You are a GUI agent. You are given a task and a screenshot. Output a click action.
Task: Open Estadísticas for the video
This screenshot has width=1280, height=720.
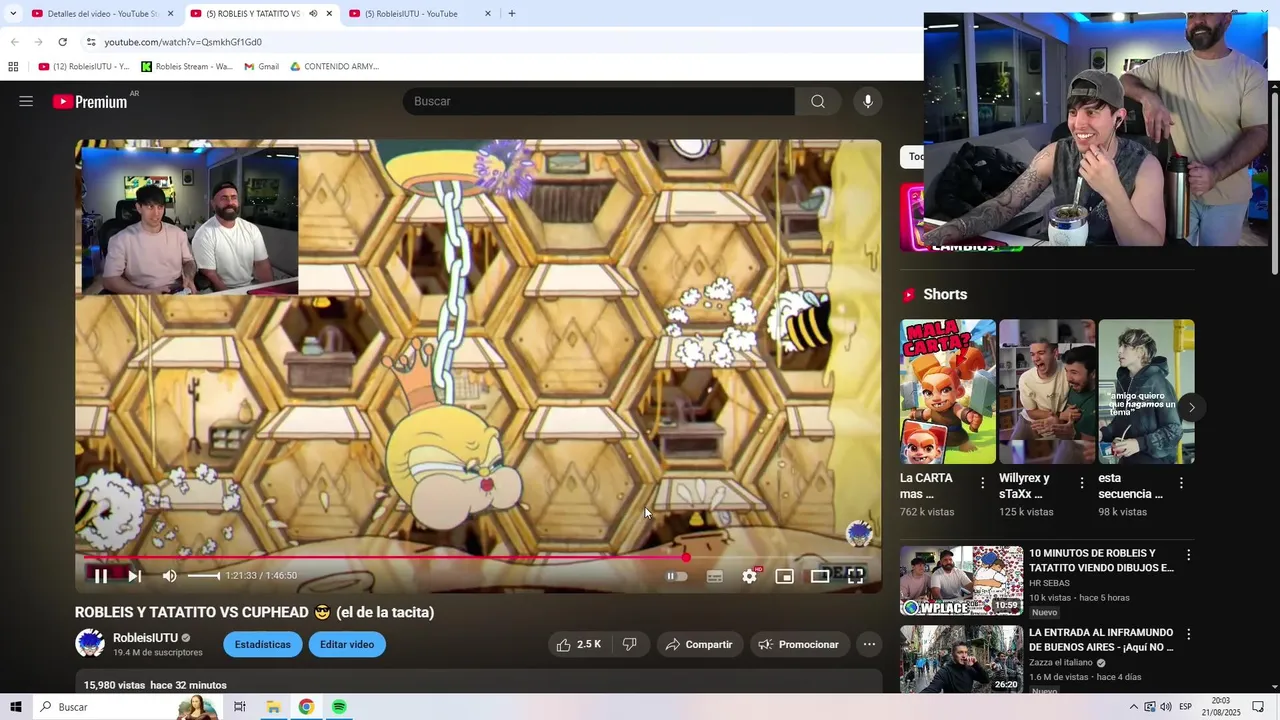coord(263,645)
